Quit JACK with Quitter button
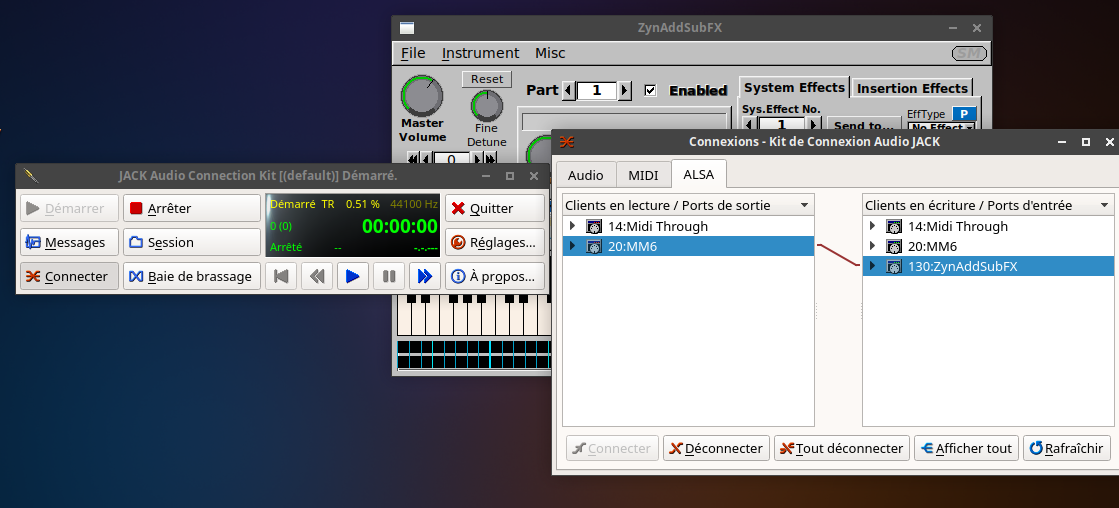This screenshot has height=508, width=1119. point(495,208)
